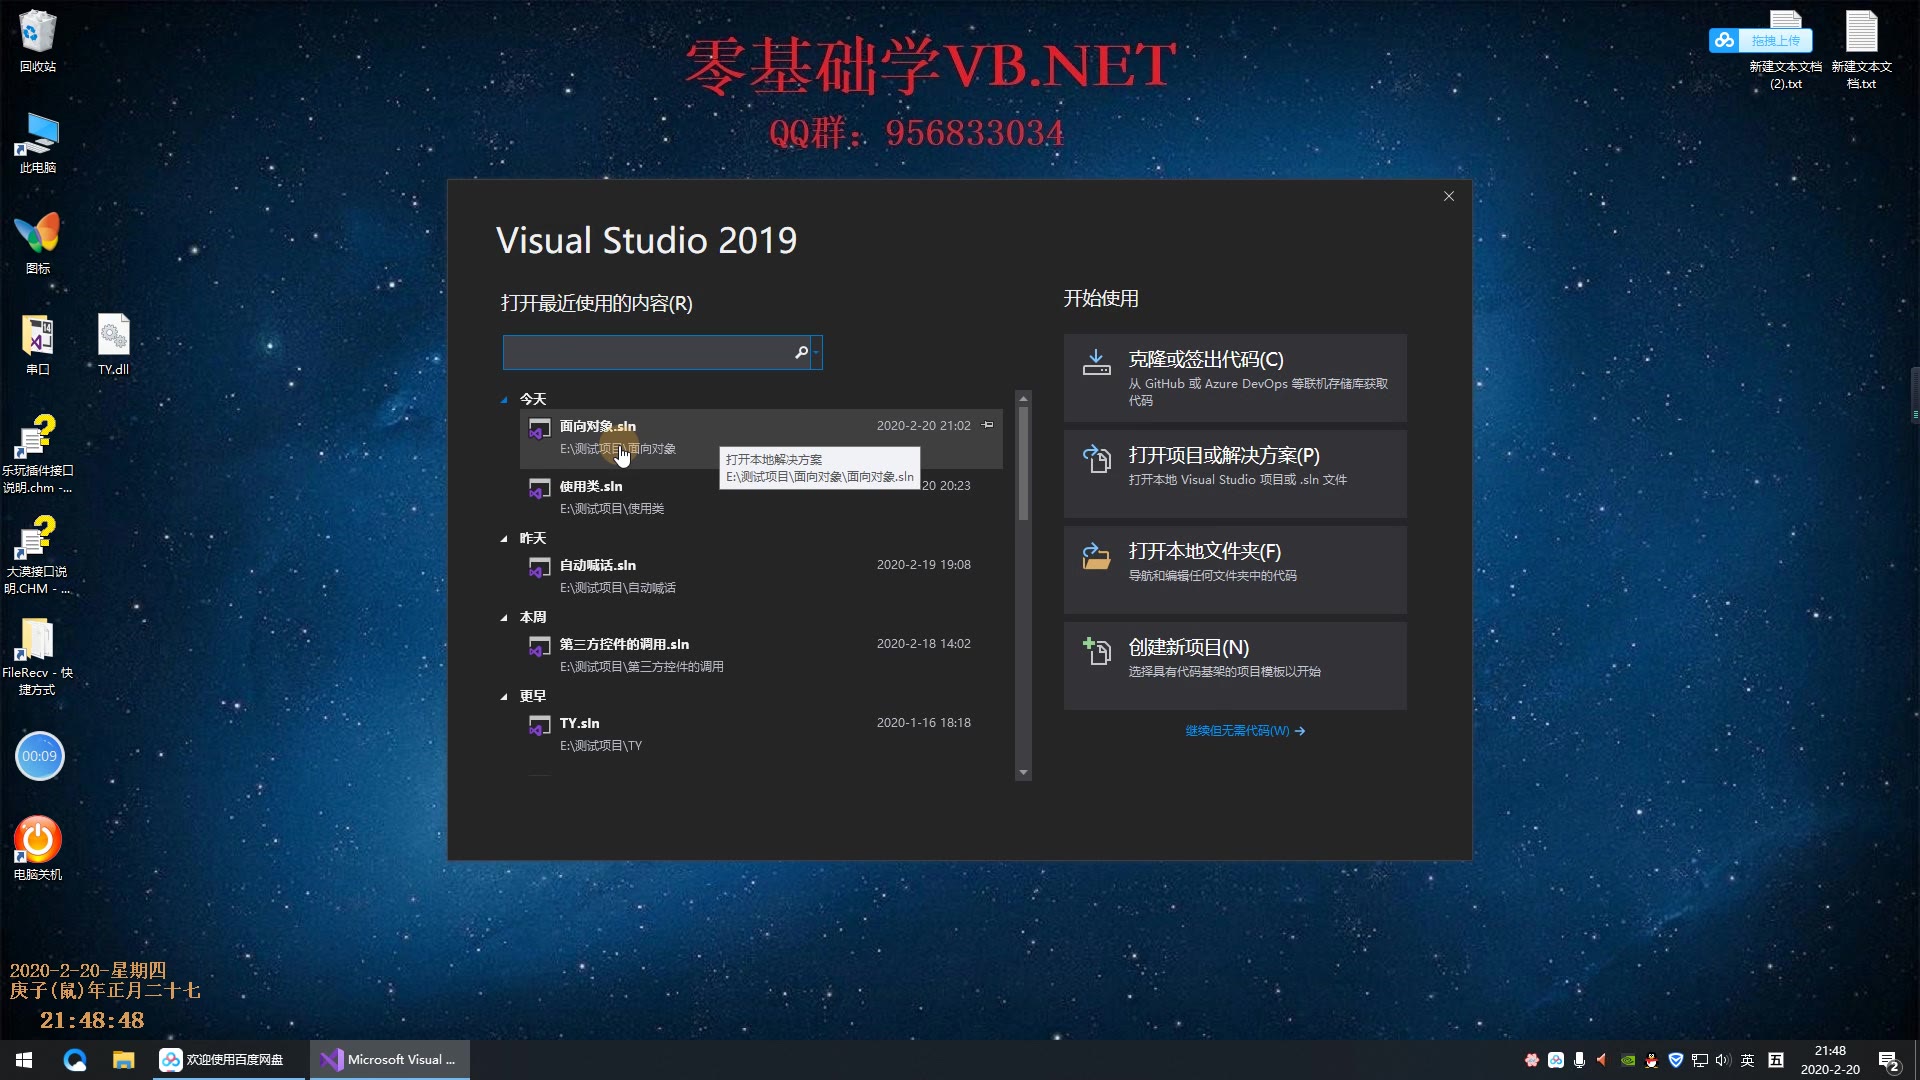Click the security shield tray icon

[x=1676, y=1060]
